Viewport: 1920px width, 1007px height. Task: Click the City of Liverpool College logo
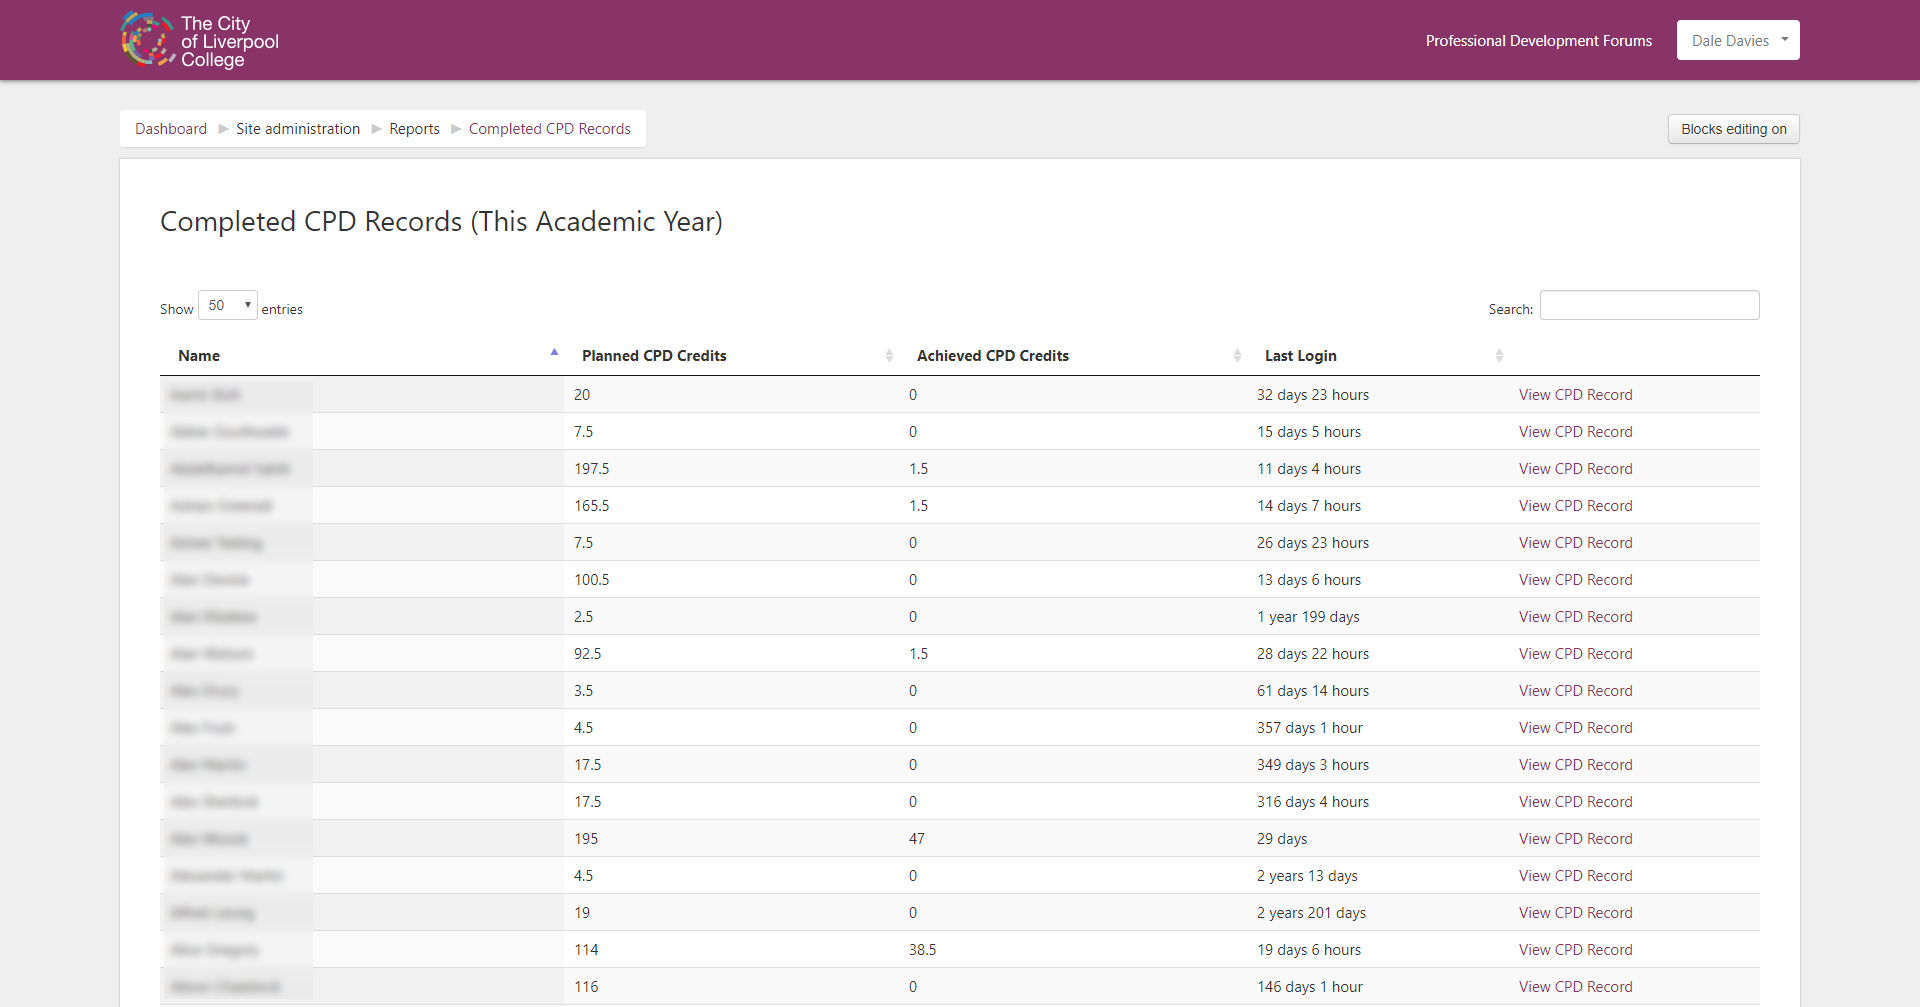click(200, 40)
